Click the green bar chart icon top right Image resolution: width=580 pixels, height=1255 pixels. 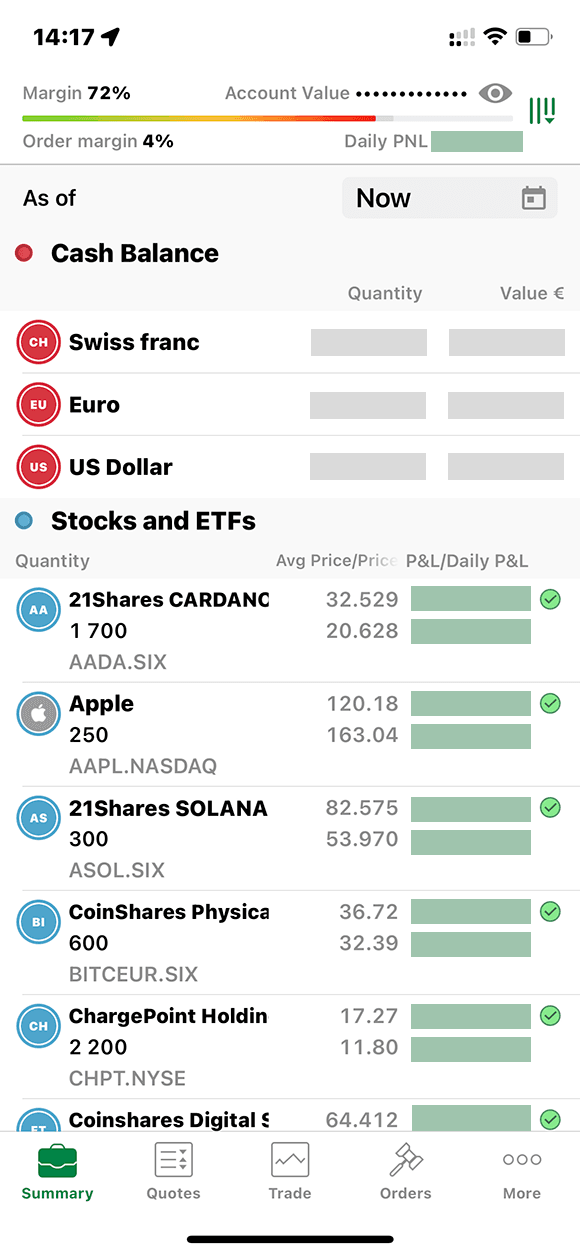(x=545, y=108)
